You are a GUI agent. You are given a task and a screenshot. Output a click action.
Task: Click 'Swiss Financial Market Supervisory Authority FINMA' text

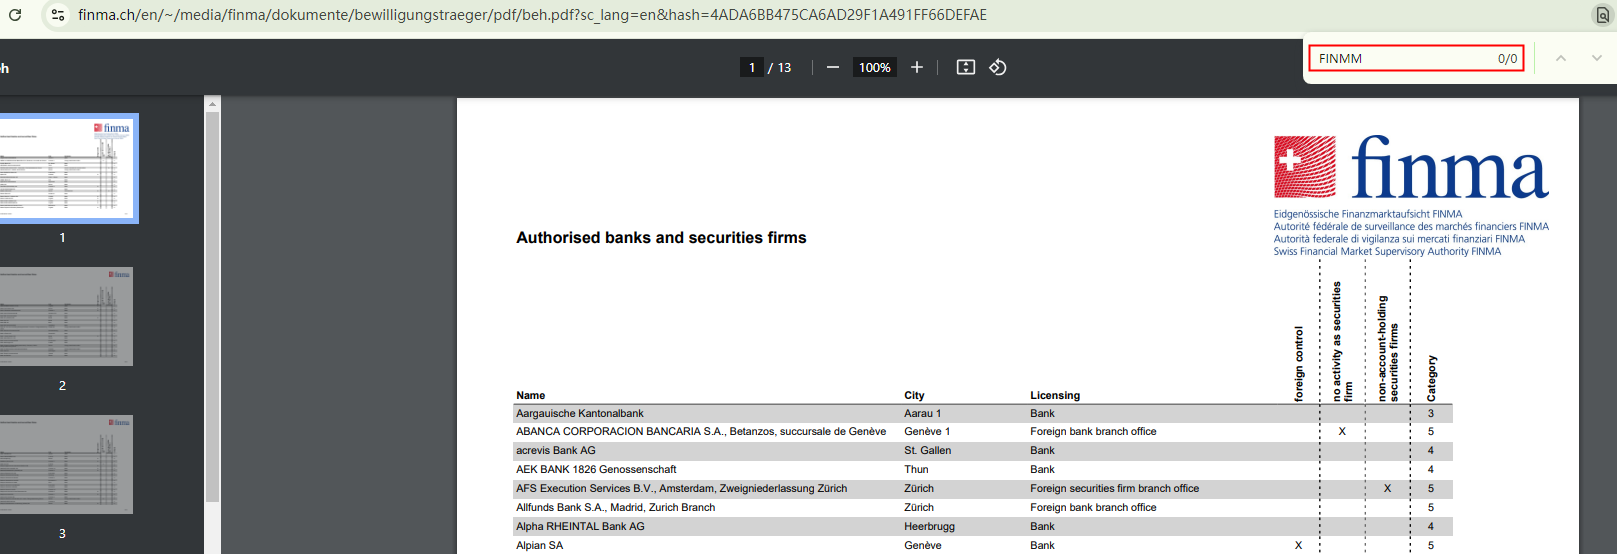(x=1387, y=252)
